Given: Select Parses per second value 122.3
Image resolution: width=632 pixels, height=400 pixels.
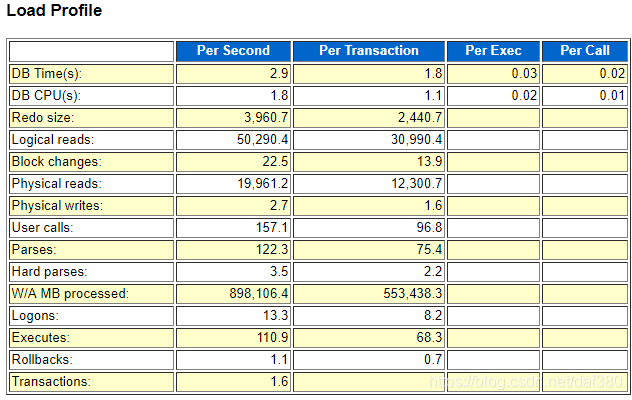Looking at the screenshot, I should click(x=272, y=250).
